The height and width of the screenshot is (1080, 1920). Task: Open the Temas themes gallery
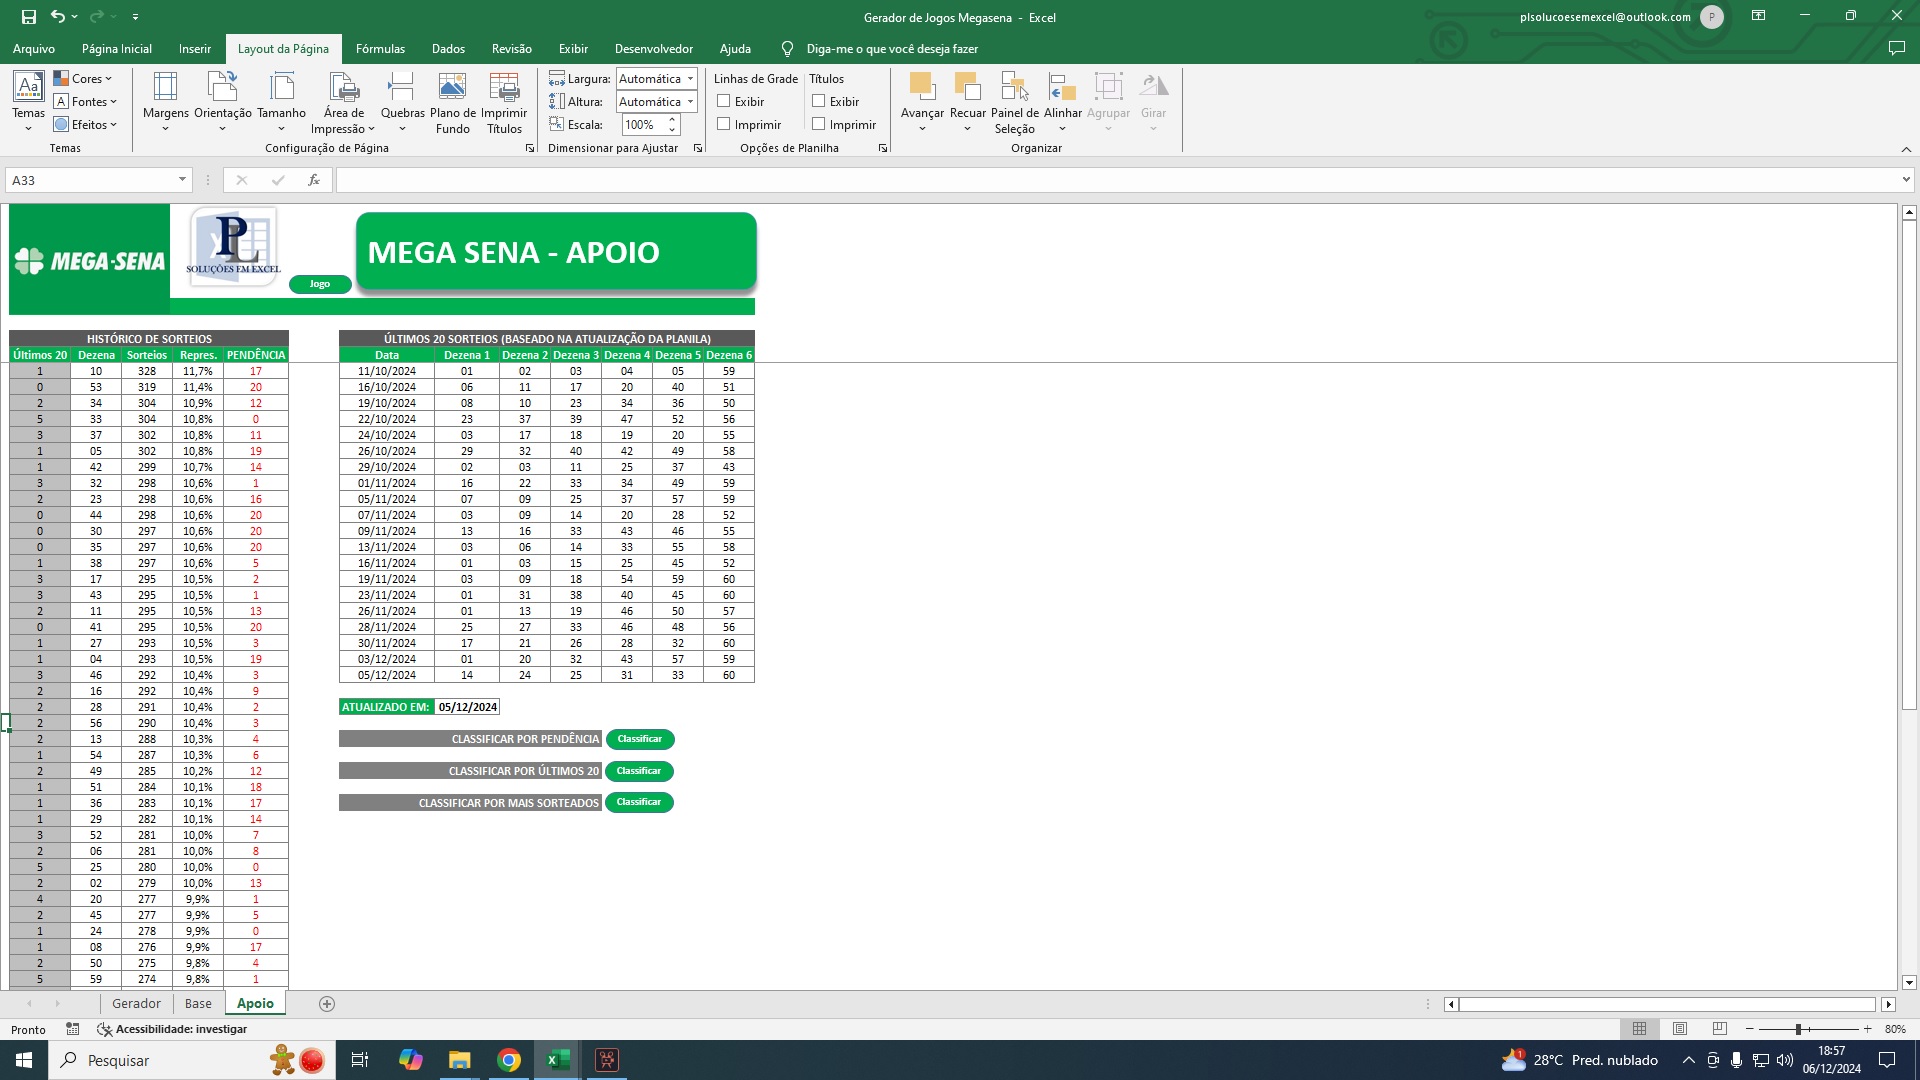tap(28, 102)
